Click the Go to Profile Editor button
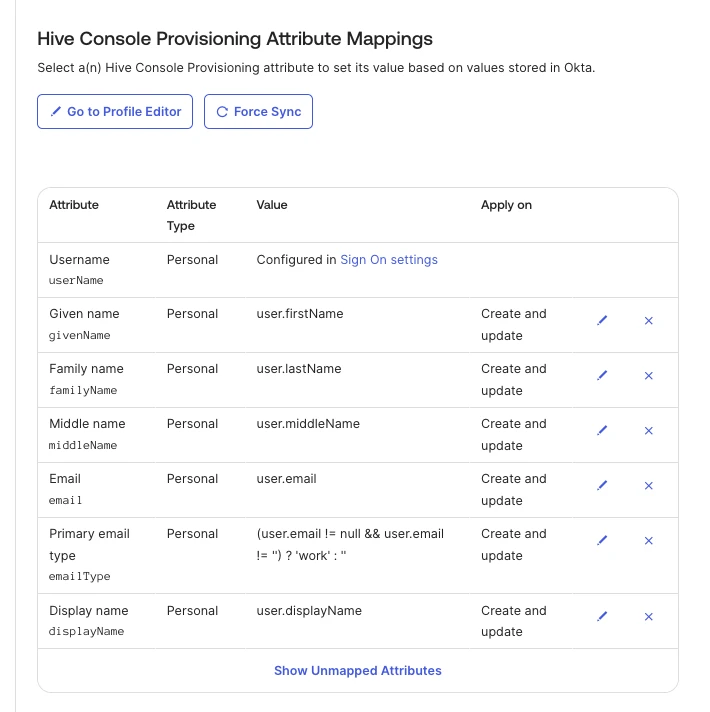This screenshot has width=710, height=712. [115, 112]
